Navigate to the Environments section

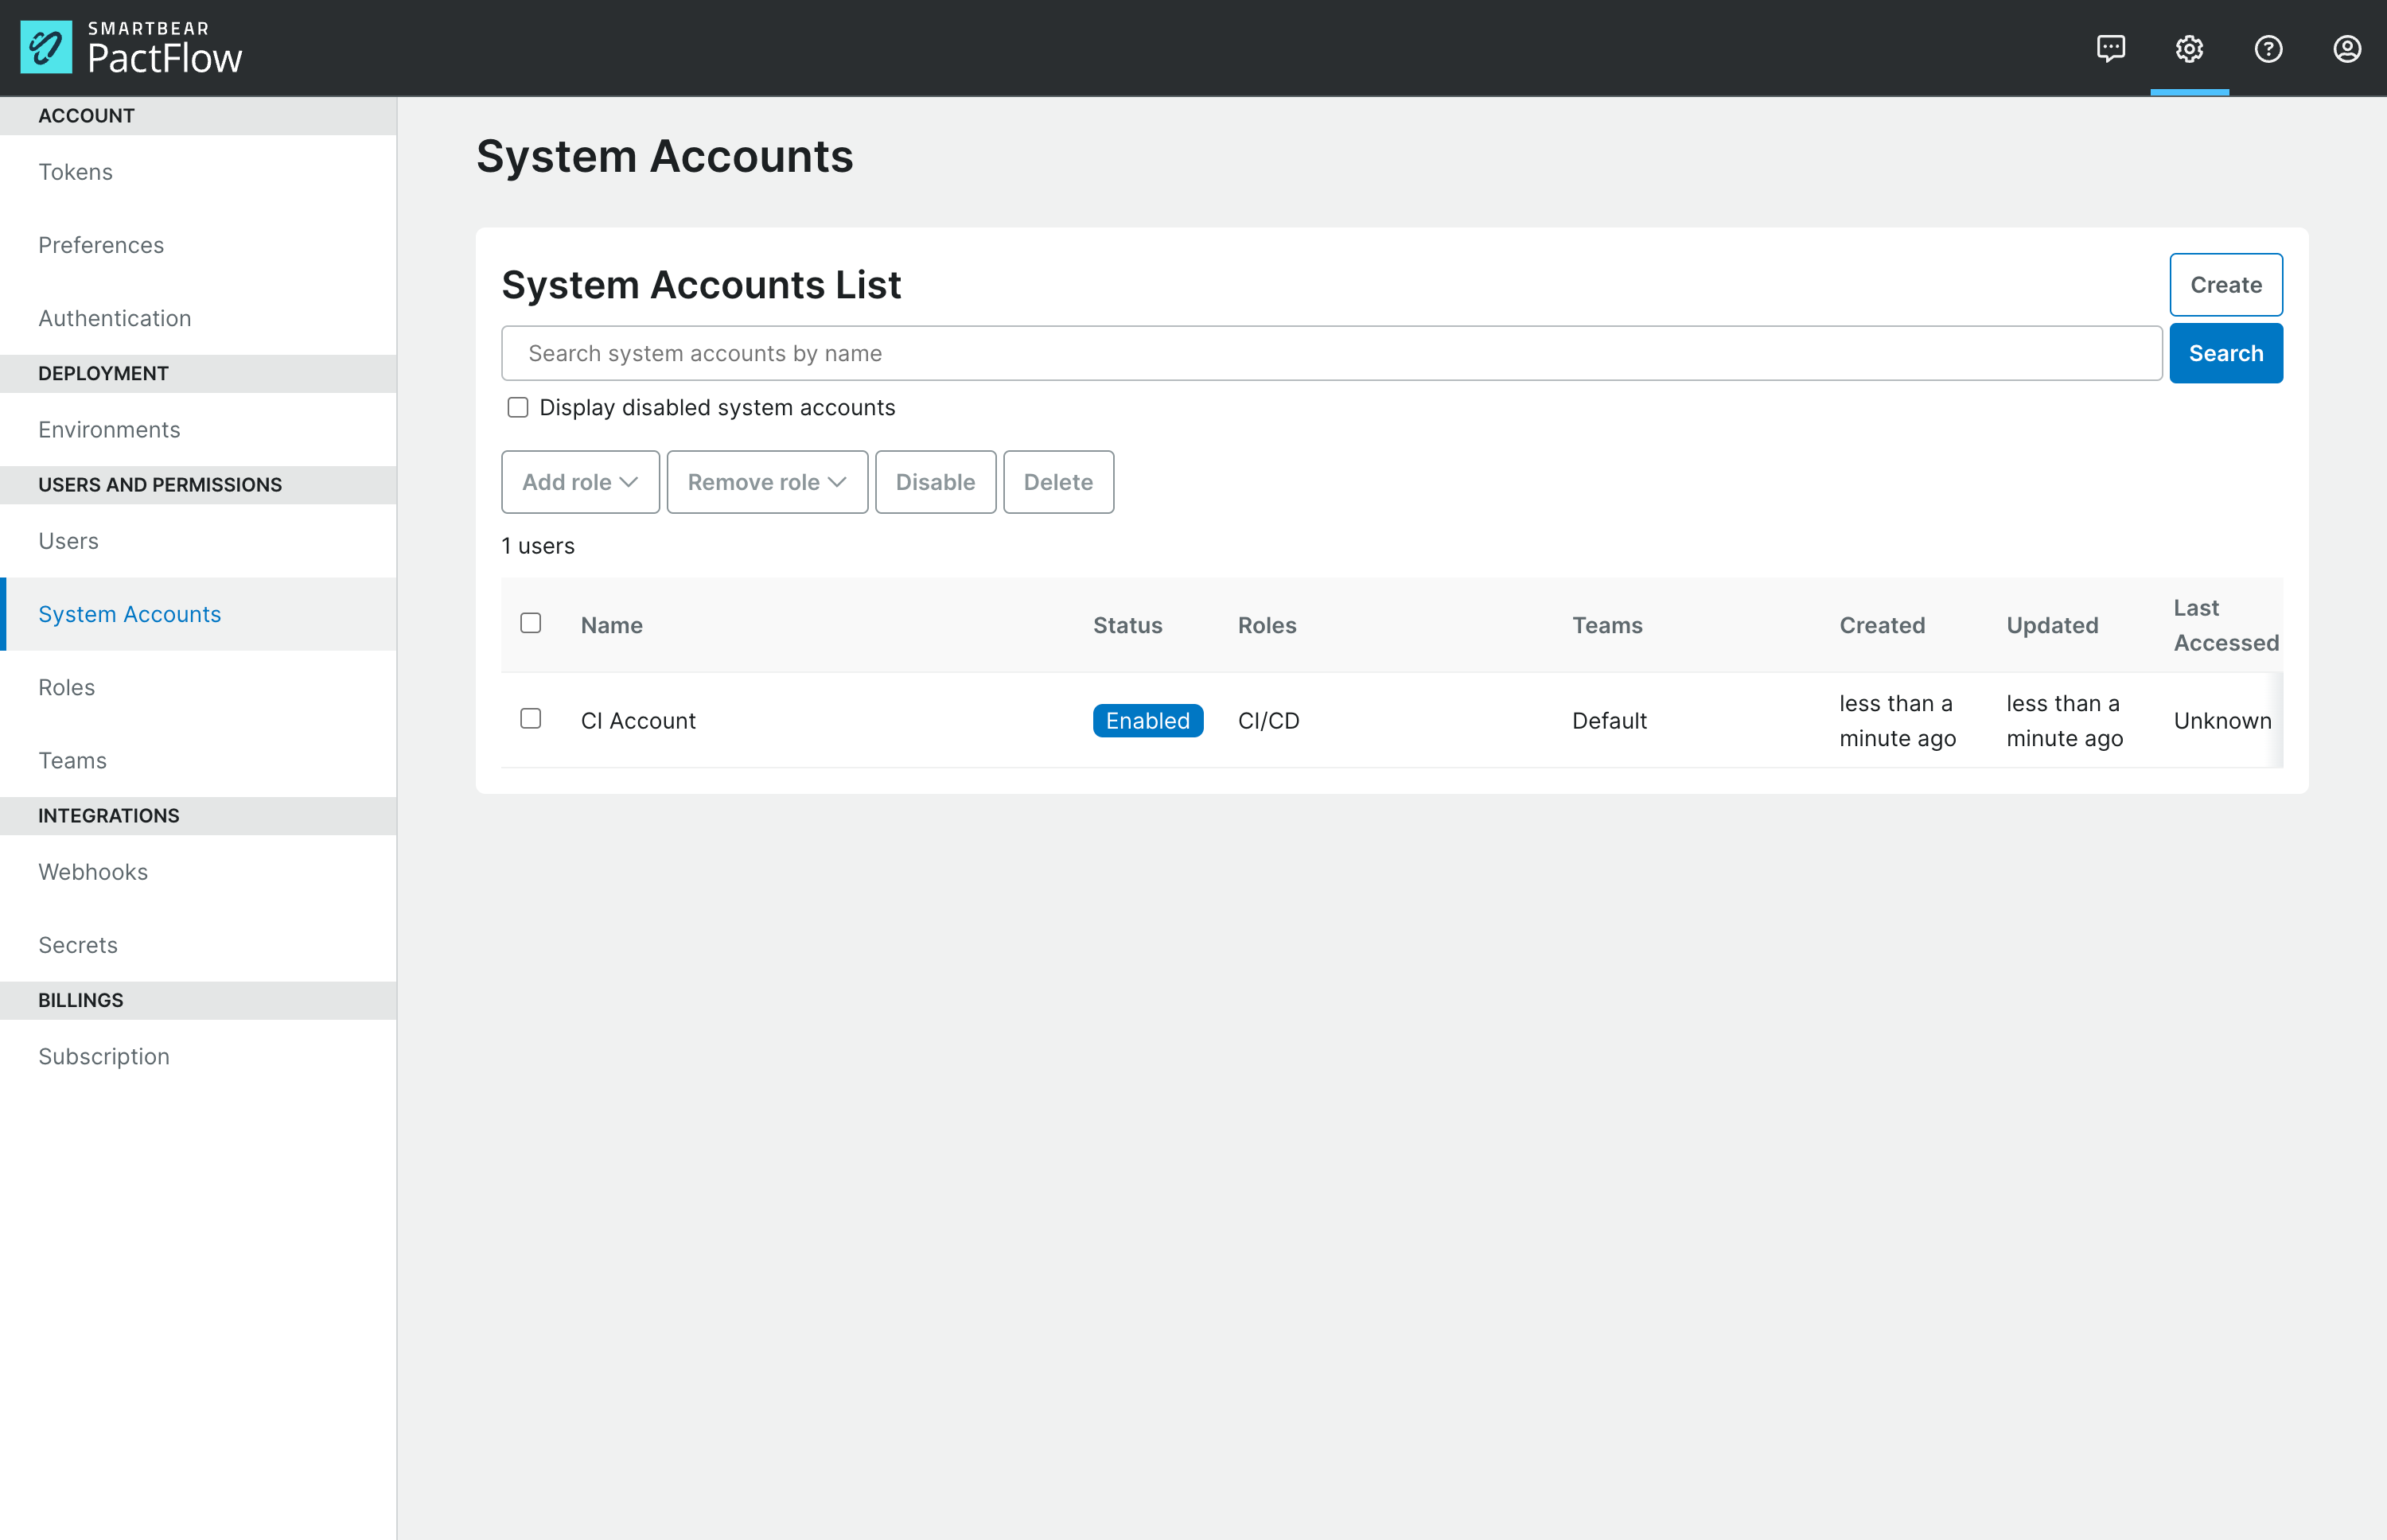click(x=109, y=429)
